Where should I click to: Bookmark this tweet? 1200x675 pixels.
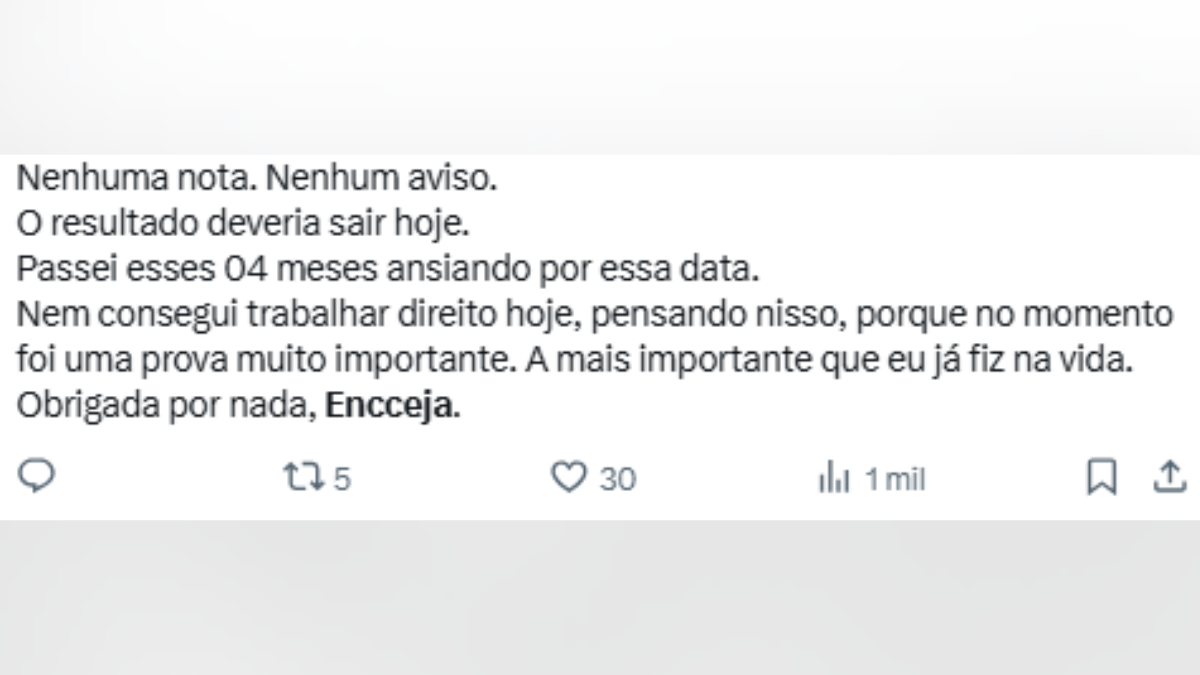pos(1101,478)
